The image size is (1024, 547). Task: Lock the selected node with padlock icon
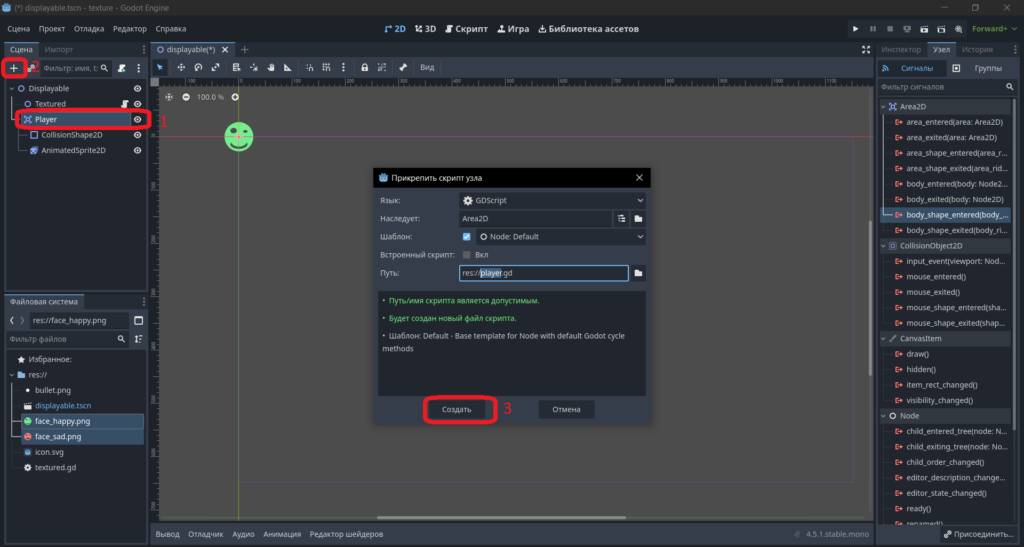click(x=364, y=67)
